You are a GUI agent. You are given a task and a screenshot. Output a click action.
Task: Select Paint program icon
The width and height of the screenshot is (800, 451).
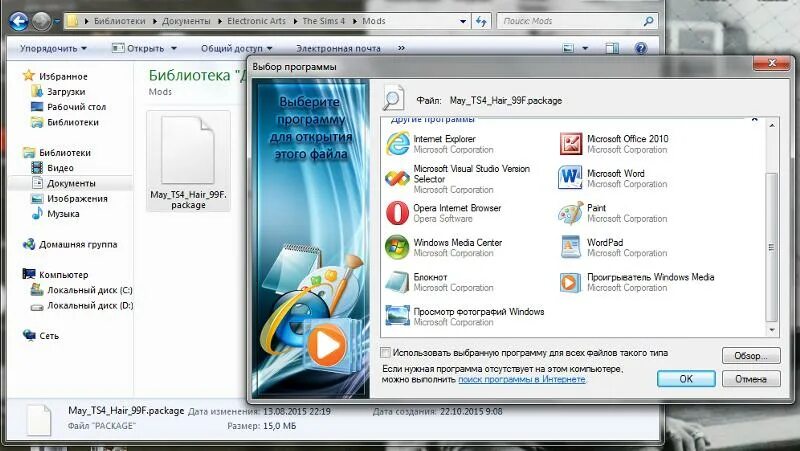(x=570, y=213)
